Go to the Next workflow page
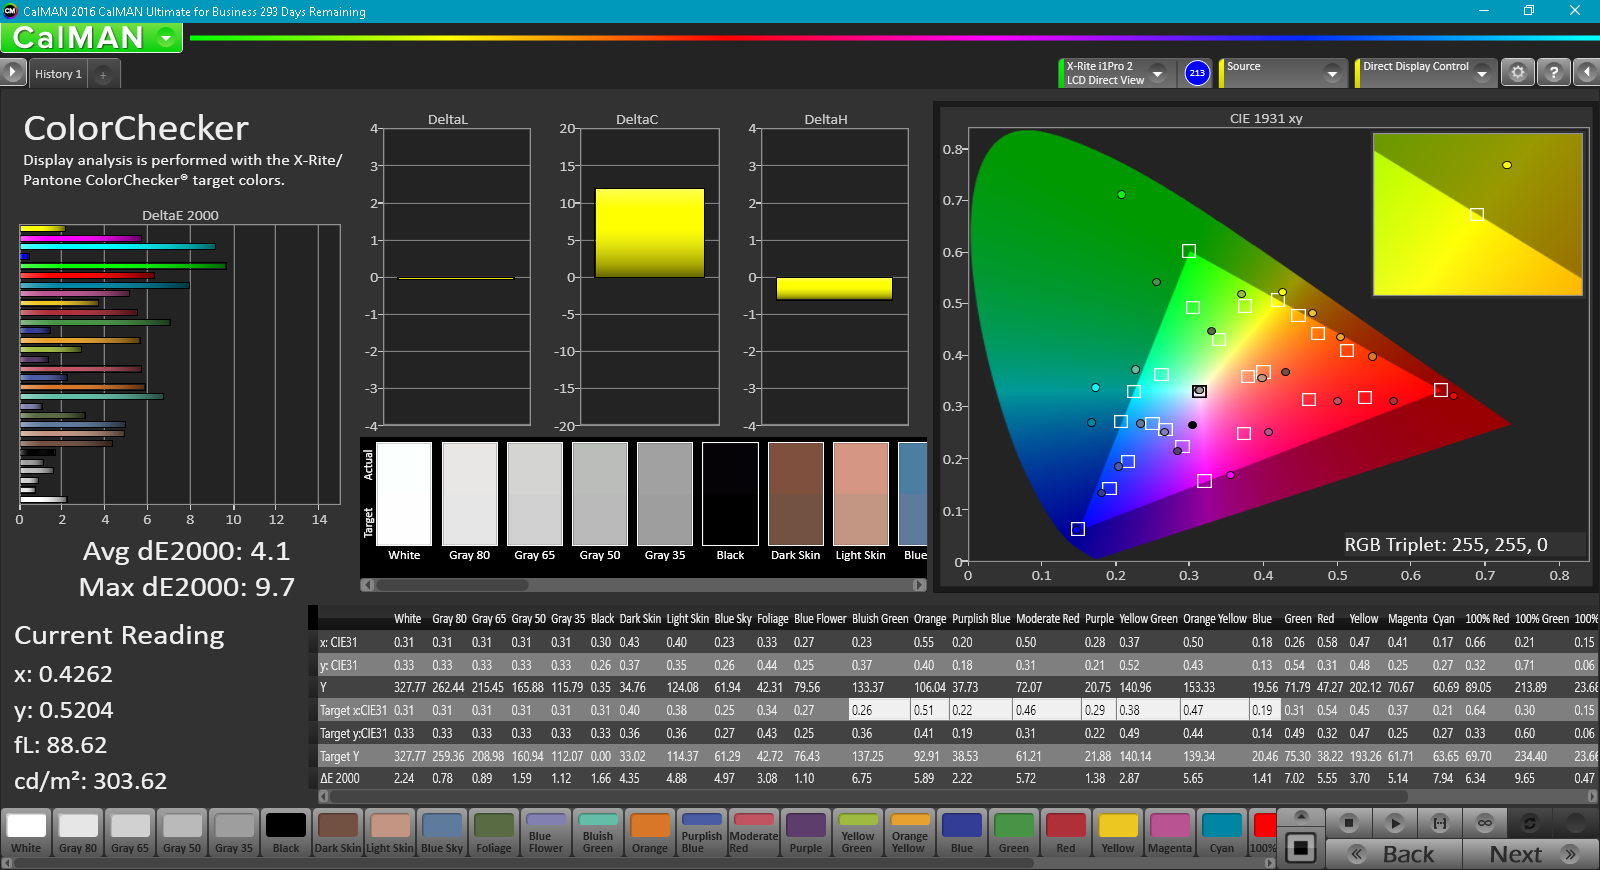The image size is (1600, 870). coord(1530,854)
